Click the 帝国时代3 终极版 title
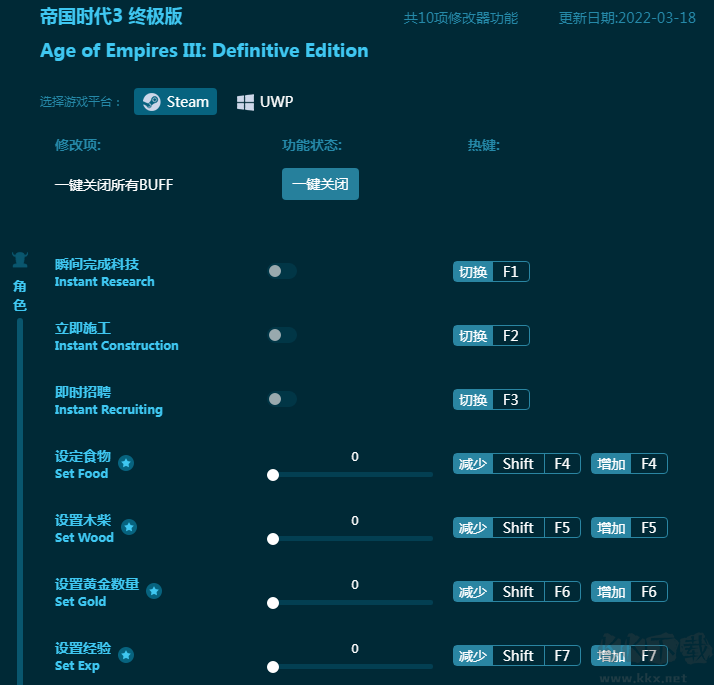 111,16
